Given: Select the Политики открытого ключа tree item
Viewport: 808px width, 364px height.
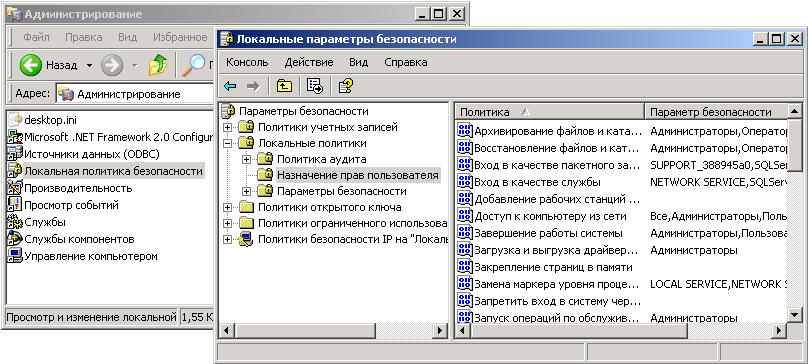Looking at the screenshot, I should tap(329, 207).
